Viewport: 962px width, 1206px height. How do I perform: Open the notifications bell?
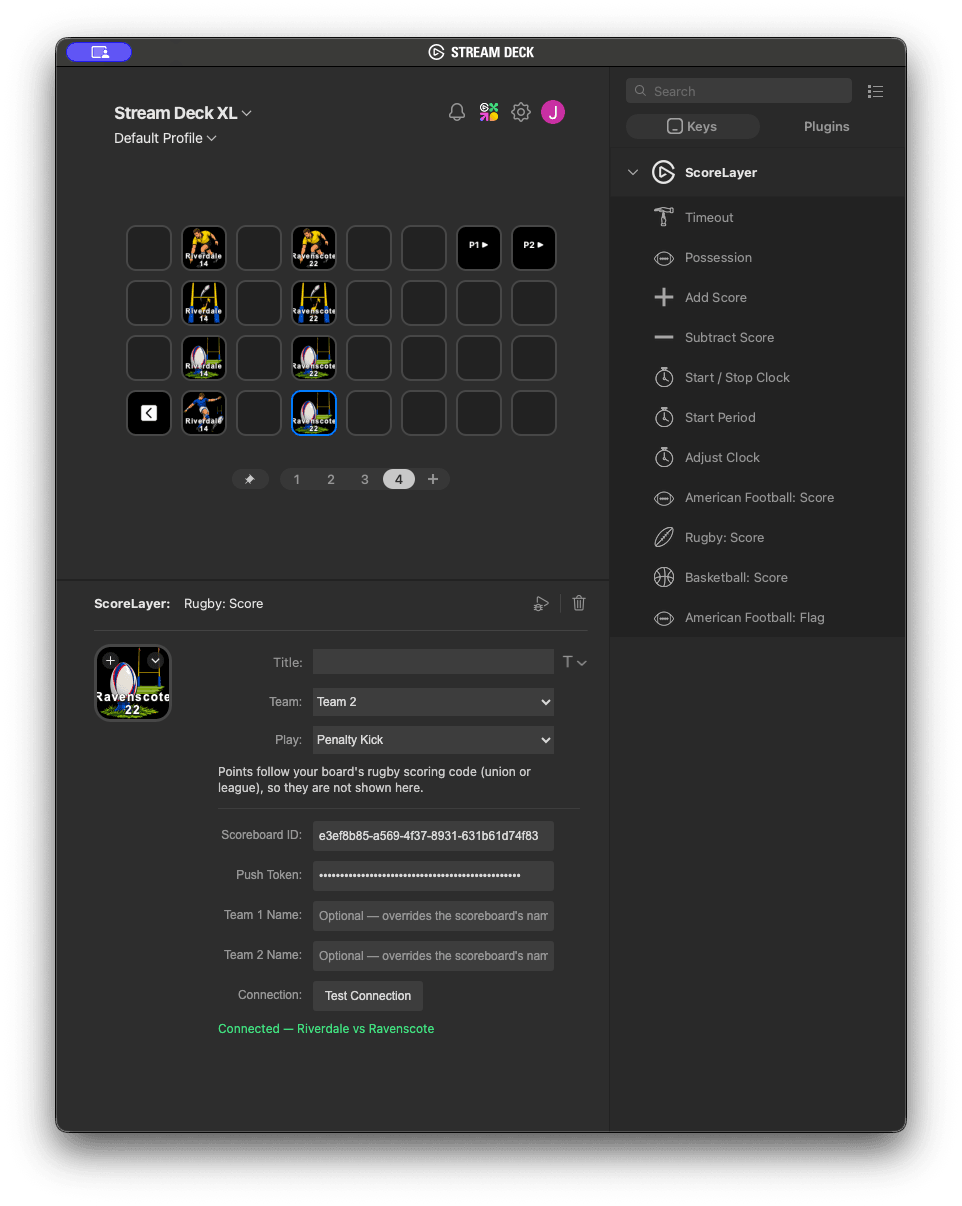457,112
